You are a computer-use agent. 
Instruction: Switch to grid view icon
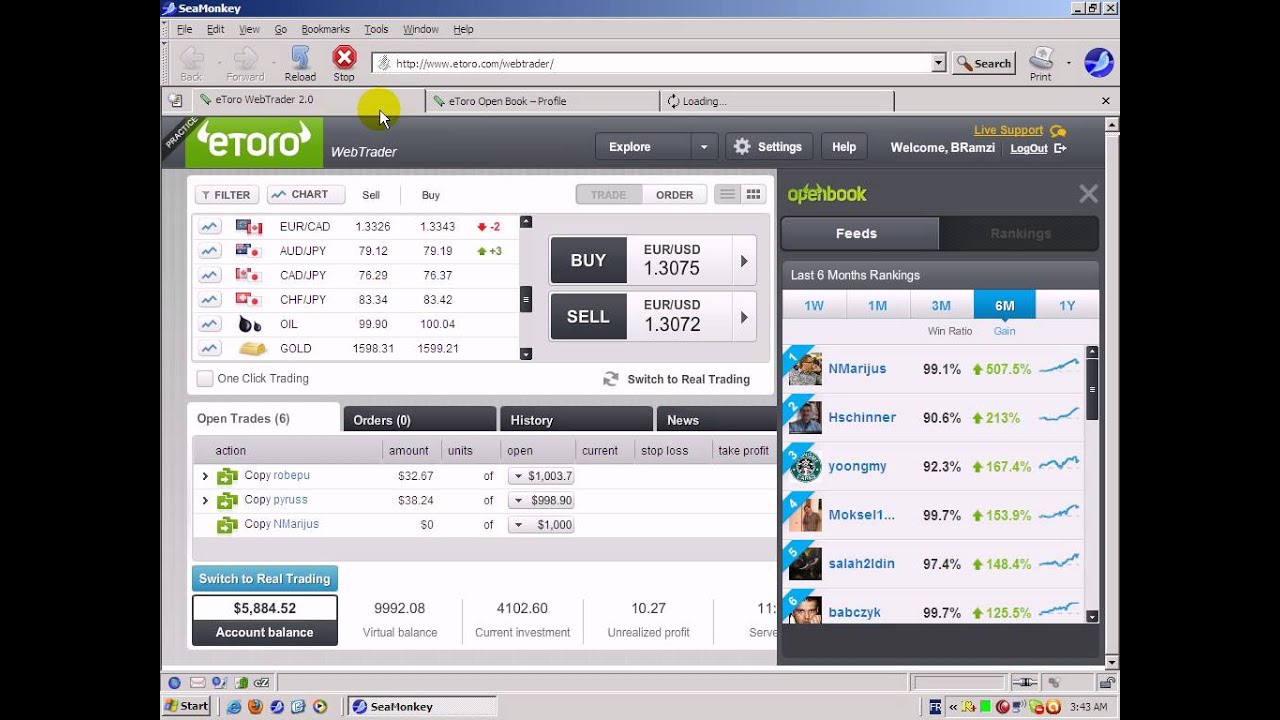click(753, 195)
